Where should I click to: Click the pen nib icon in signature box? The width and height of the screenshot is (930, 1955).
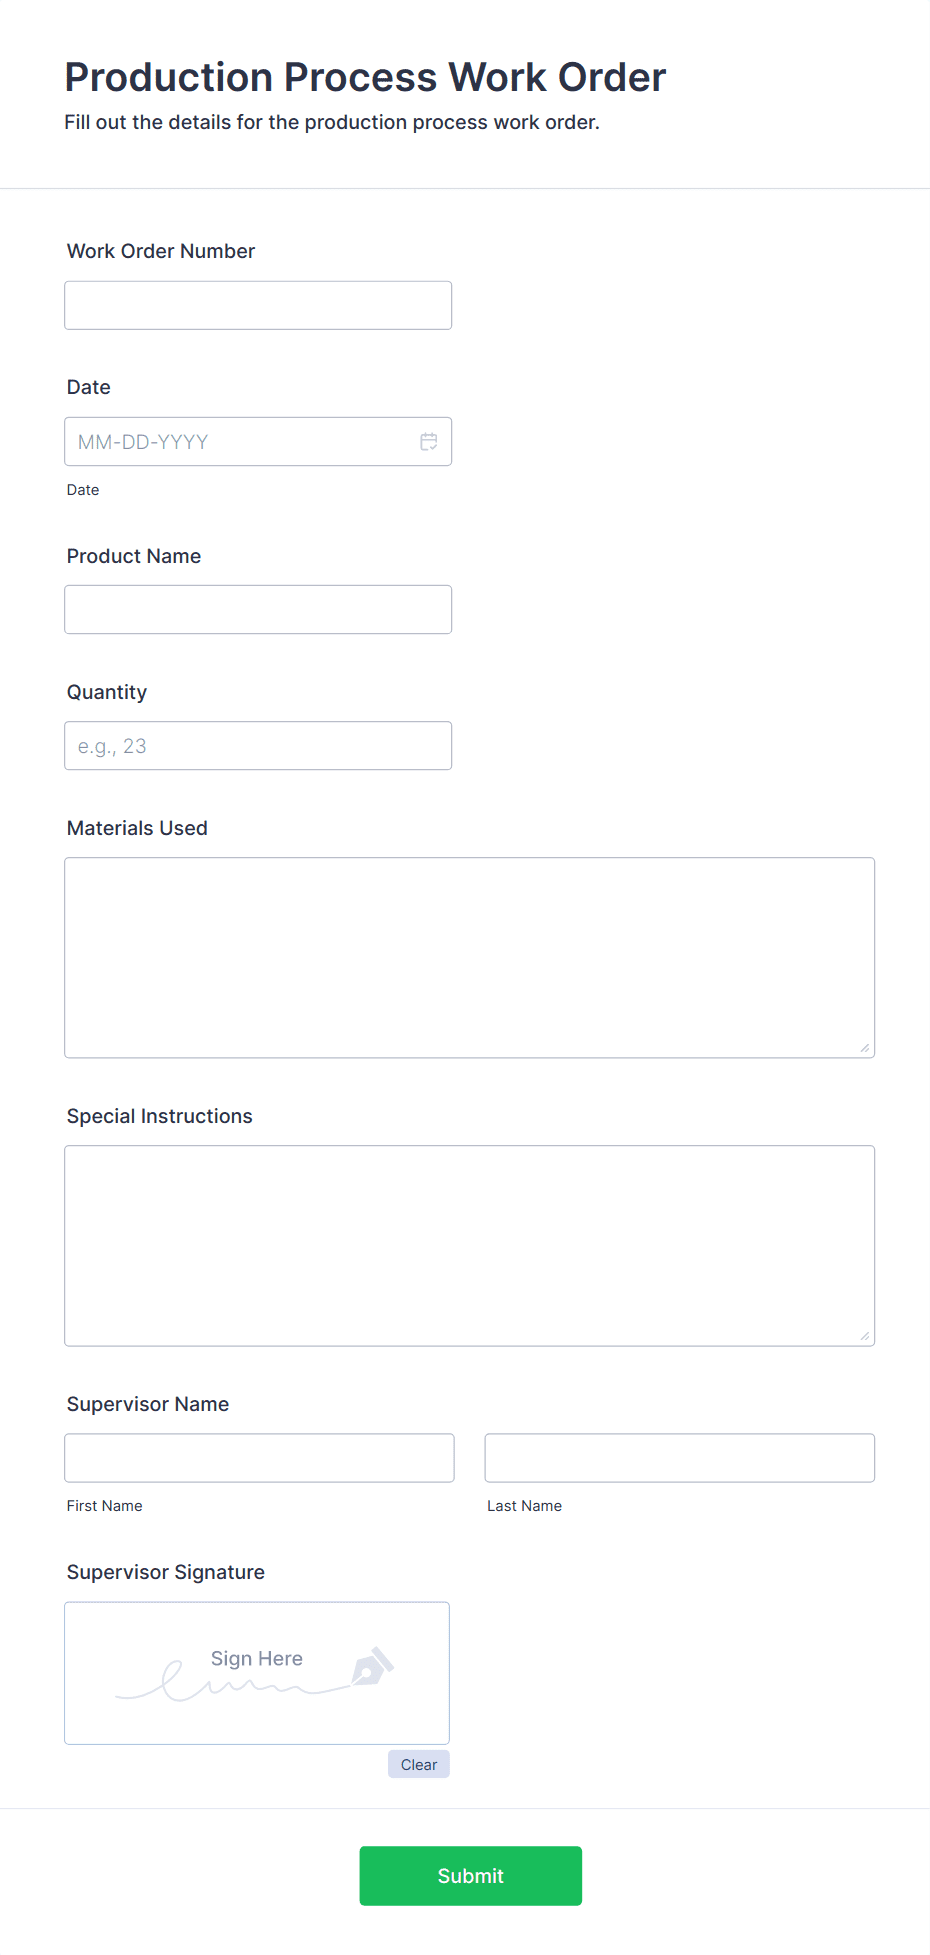click(x=372, y=1666)
